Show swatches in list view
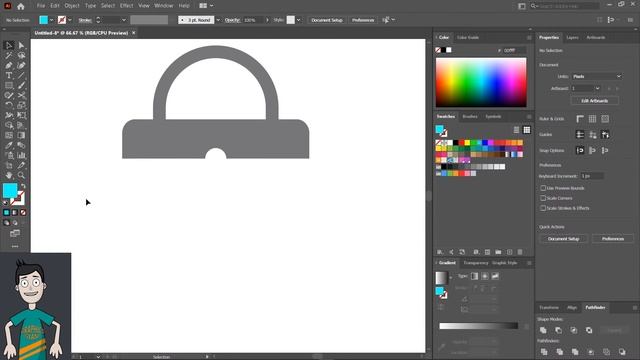 [x=516, y=130]
